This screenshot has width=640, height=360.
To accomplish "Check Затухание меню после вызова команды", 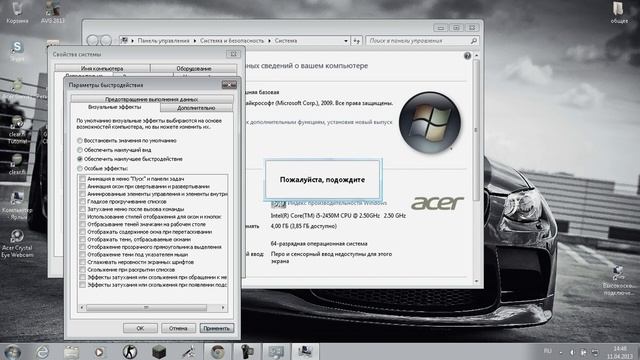I will 82,209.
